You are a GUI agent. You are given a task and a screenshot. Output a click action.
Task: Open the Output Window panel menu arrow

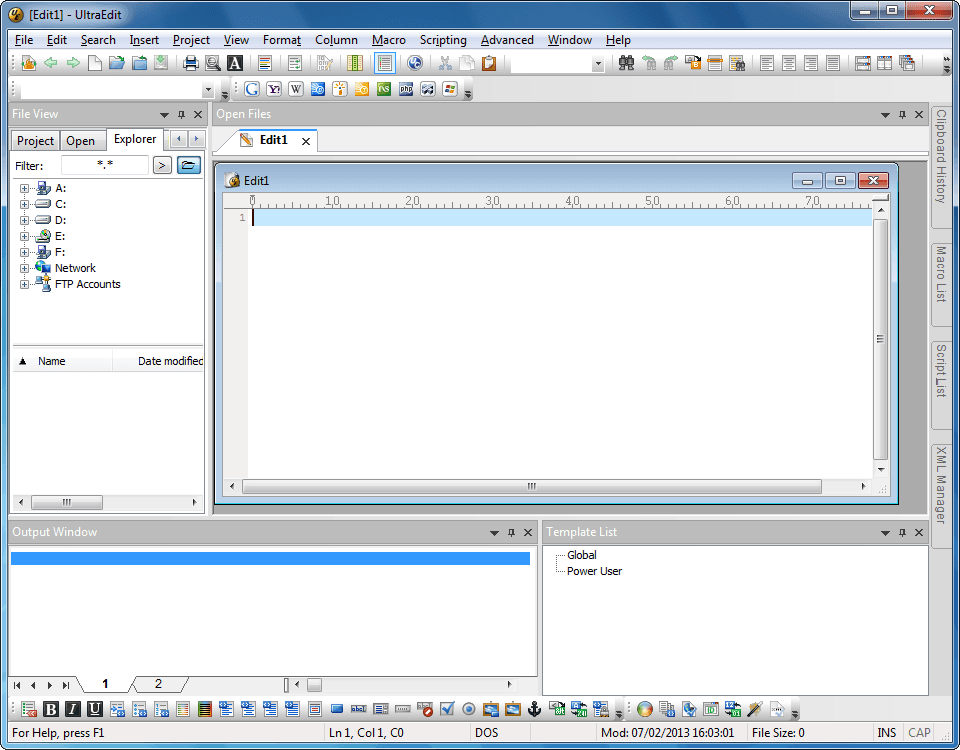pos(494,533)
